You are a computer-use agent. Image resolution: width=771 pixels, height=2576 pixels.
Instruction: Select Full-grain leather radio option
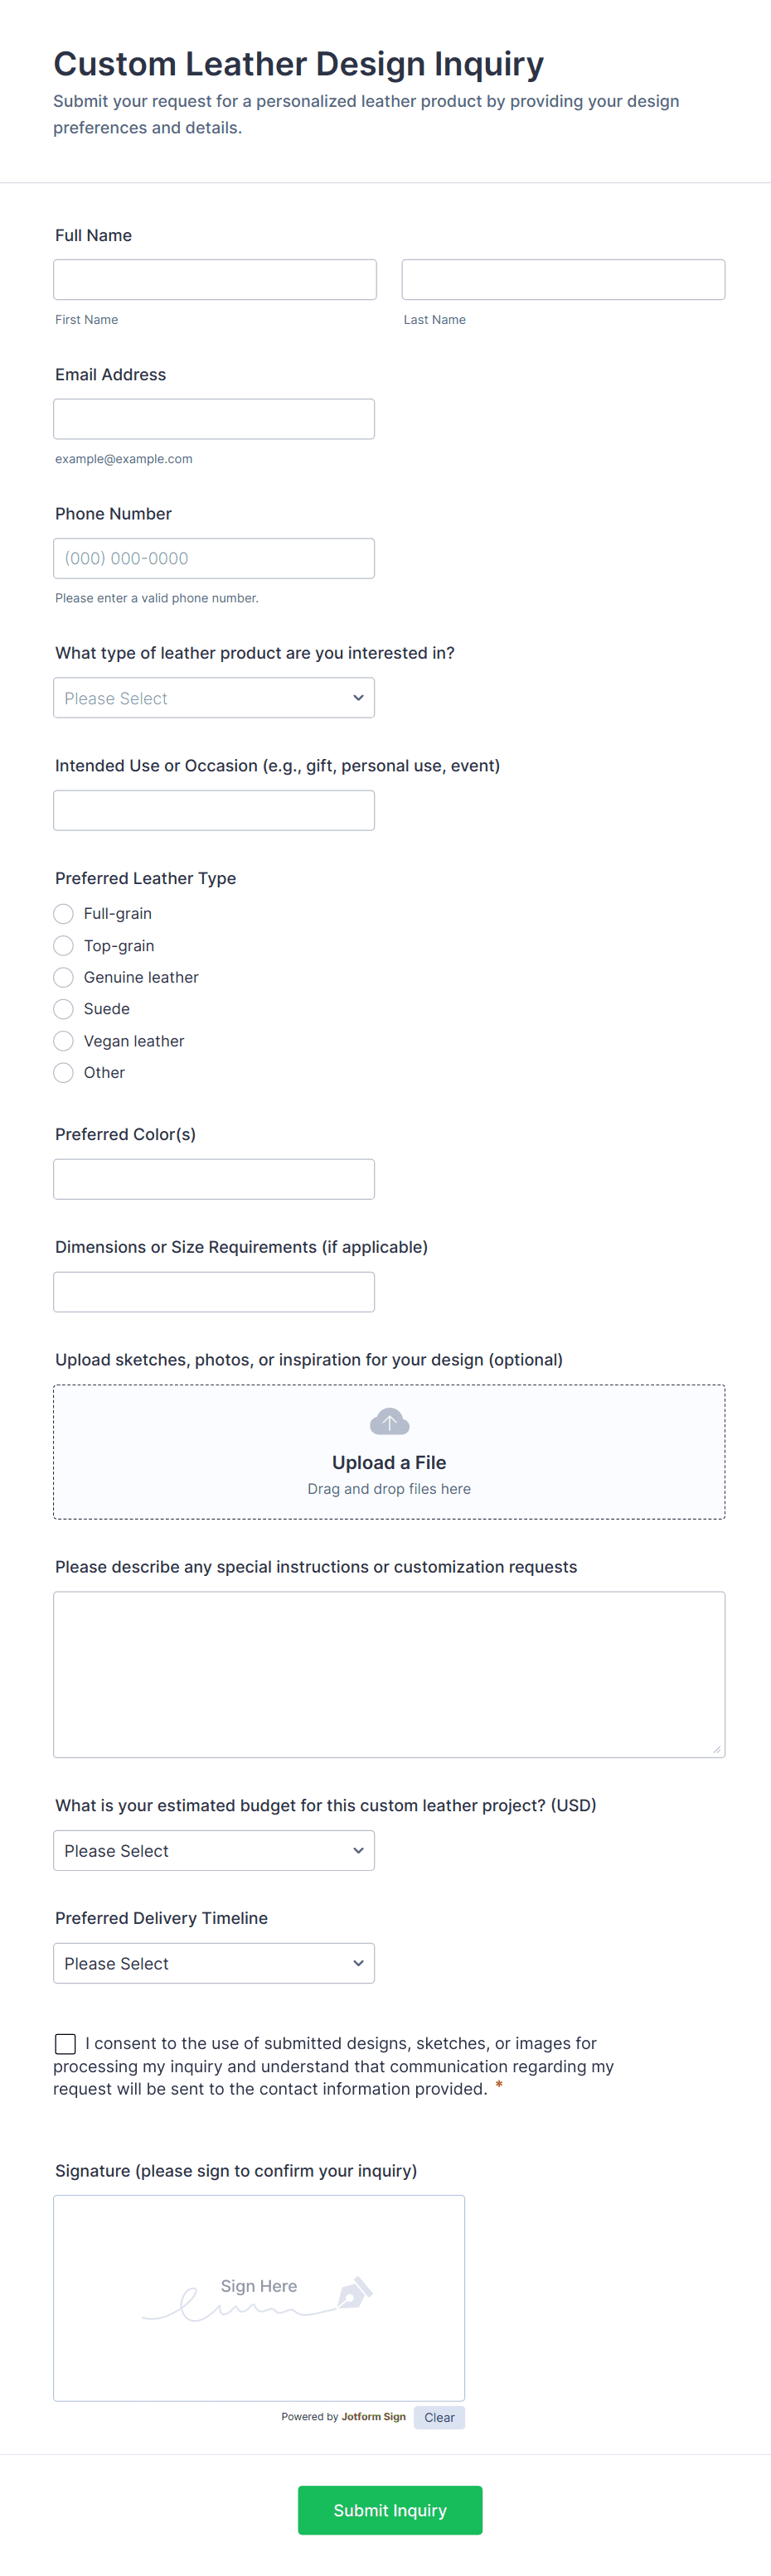coord(64,914)
